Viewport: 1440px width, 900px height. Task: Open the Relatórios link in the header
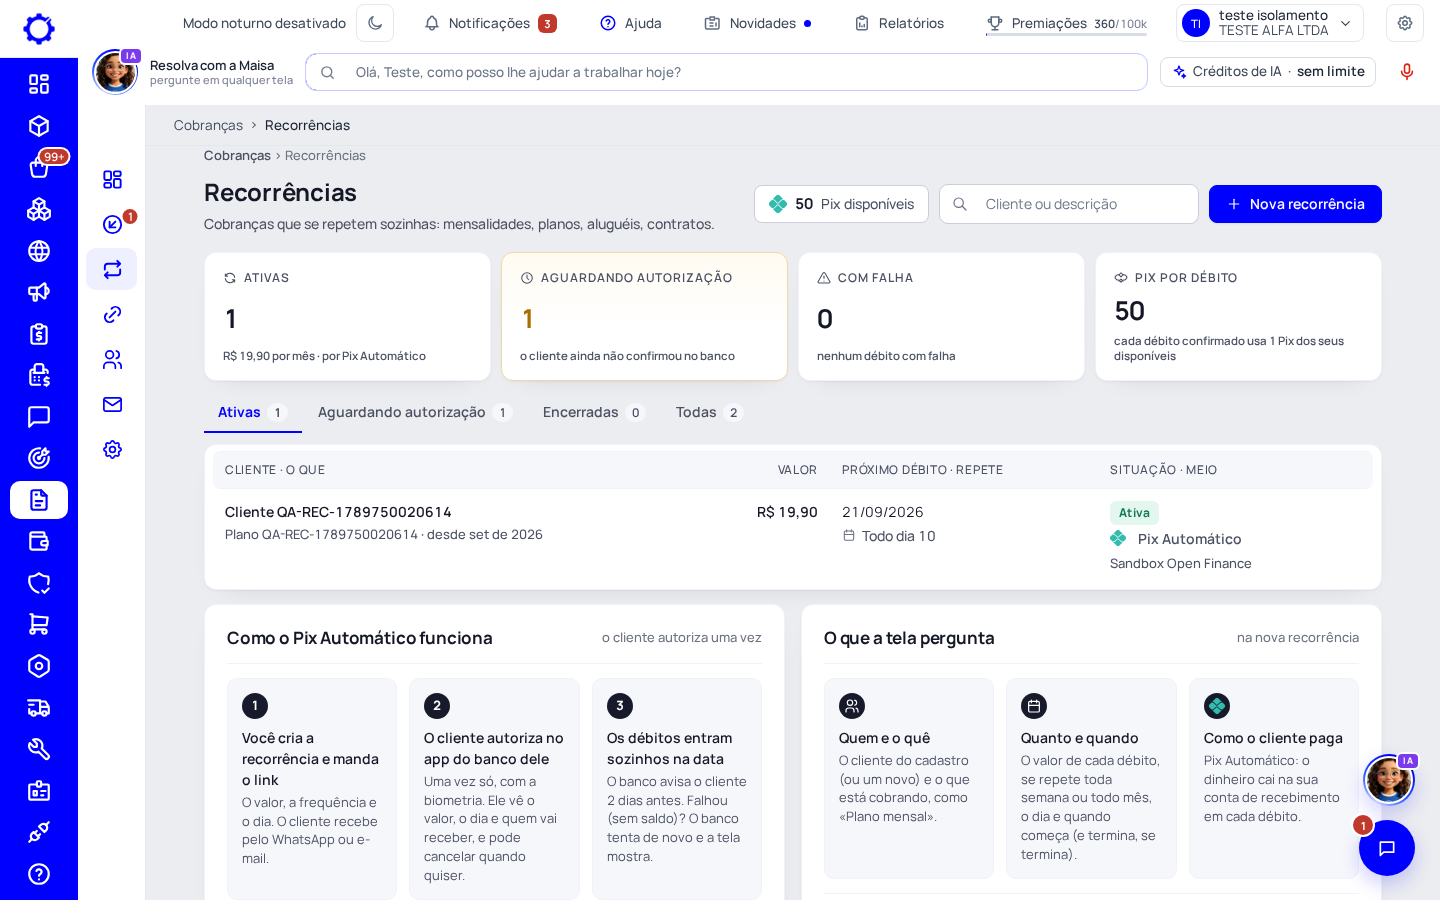(899, 23)
